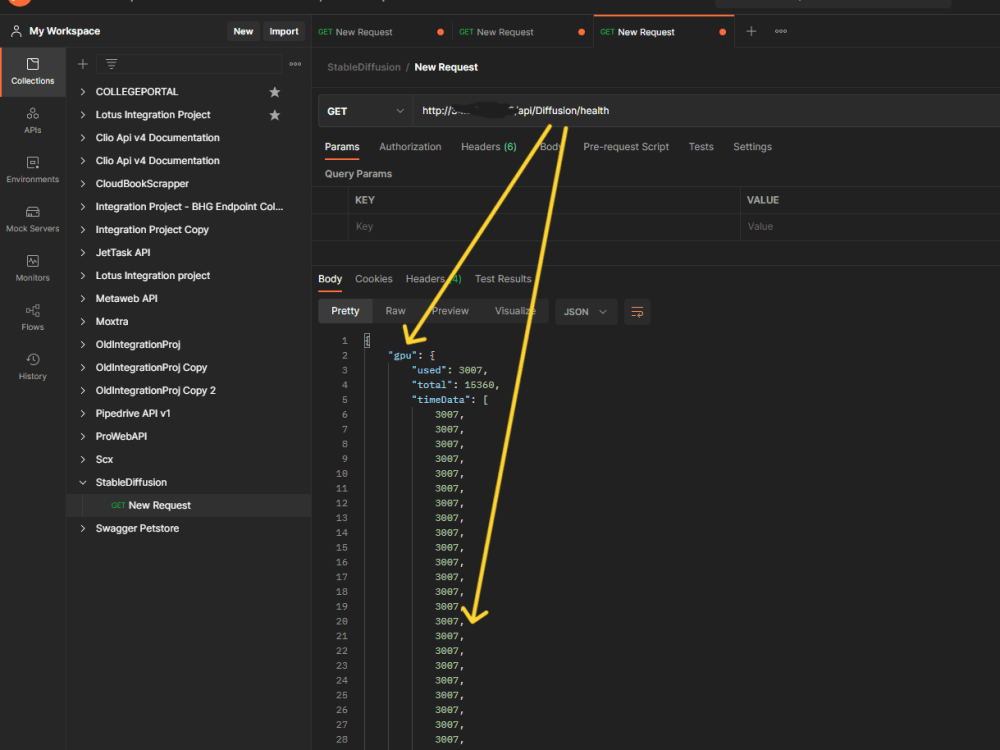Select New Request under StableDiffusion
1000x750 pixels.
(x=159, y=506)
